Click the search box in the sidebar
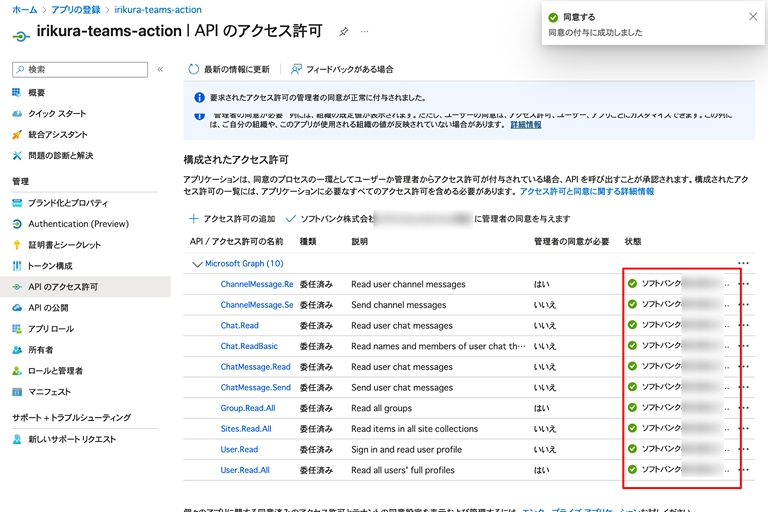 (80, 70)
